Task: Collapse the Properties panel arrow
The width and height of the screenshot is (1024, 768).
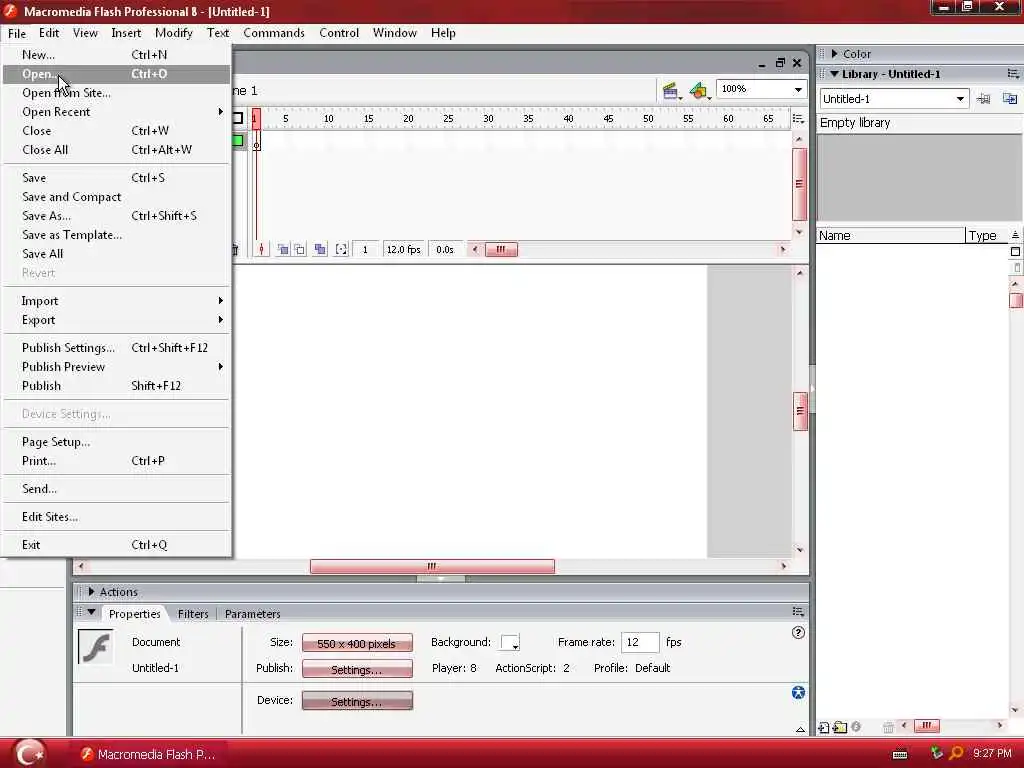Action: click(x=91, y=612)
